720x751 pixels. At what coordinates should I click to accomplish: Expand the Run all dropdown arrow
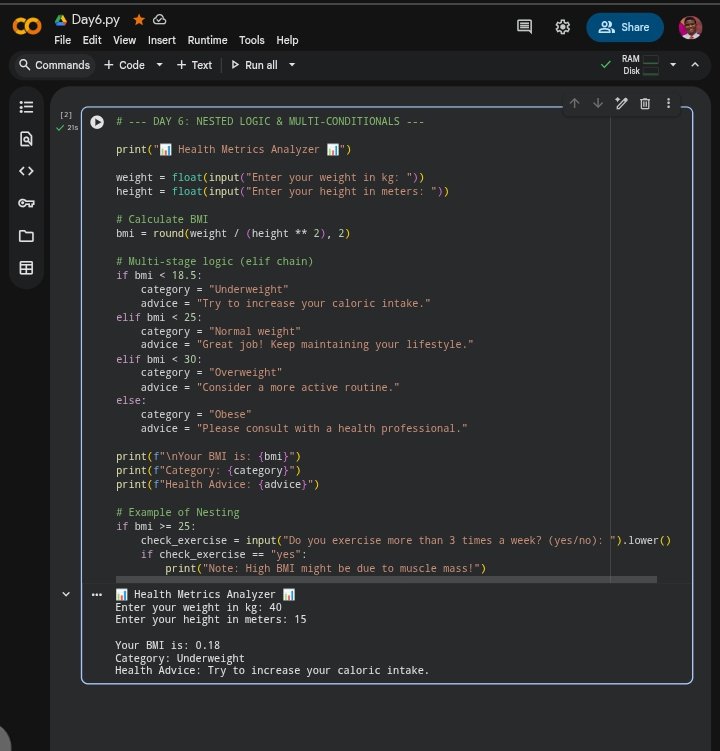coord(292,65)
